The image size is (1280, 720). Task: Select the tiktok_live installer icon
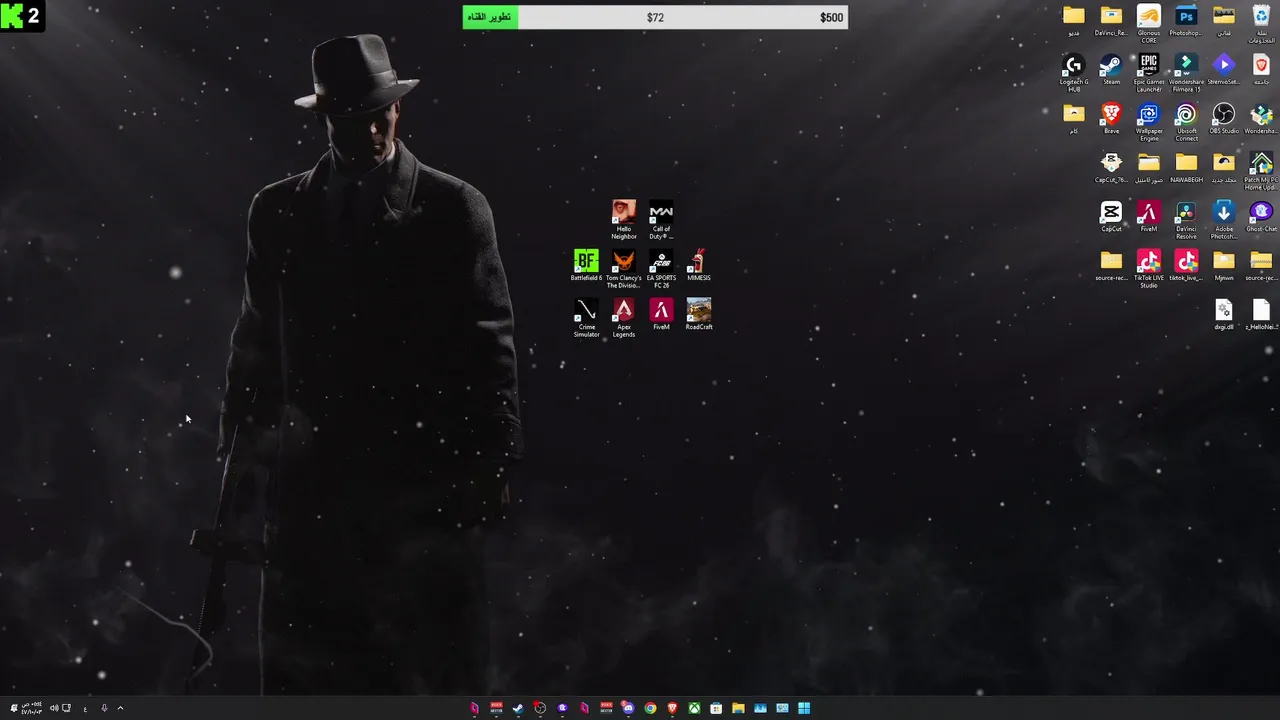pos(1186,265)
